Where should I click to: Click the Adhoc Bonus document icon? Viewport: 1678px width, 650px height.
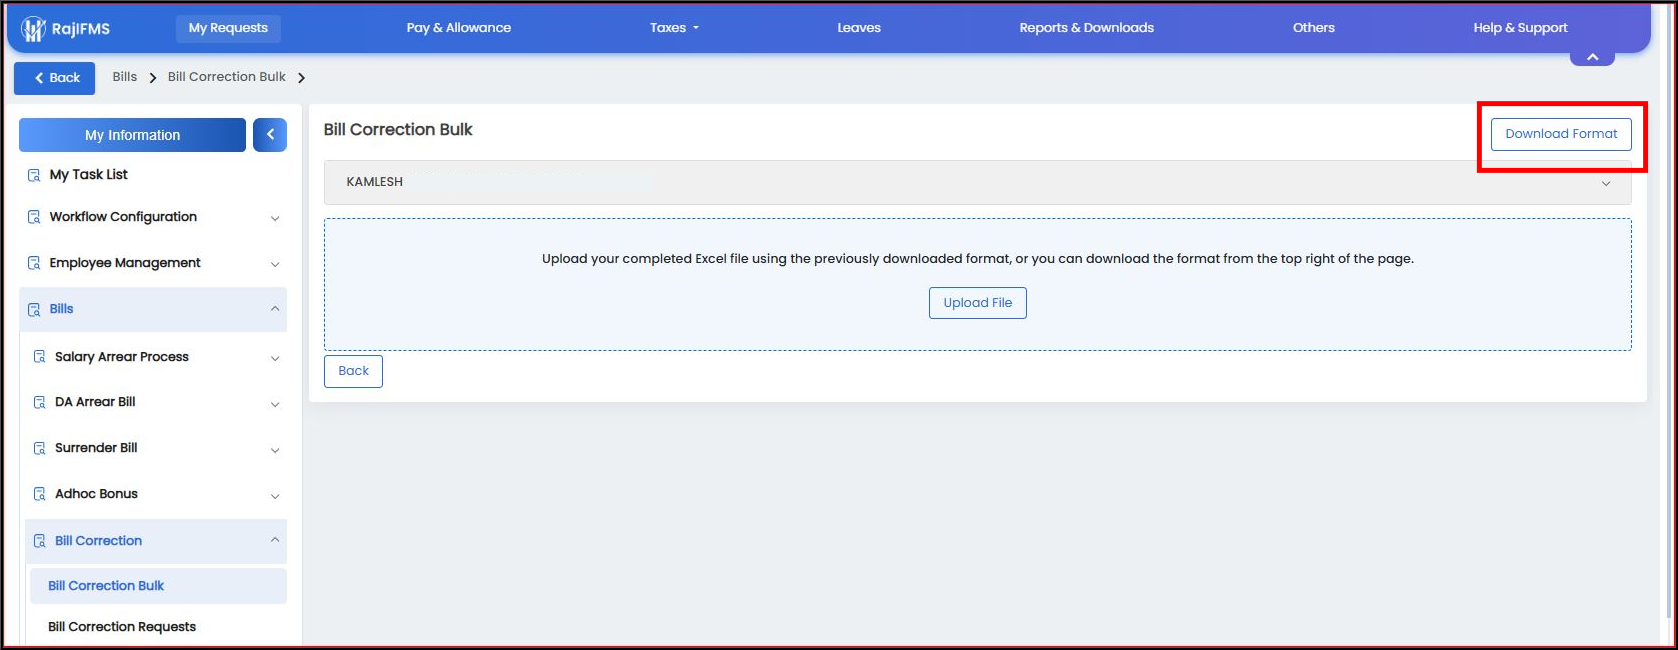[40, 494]
